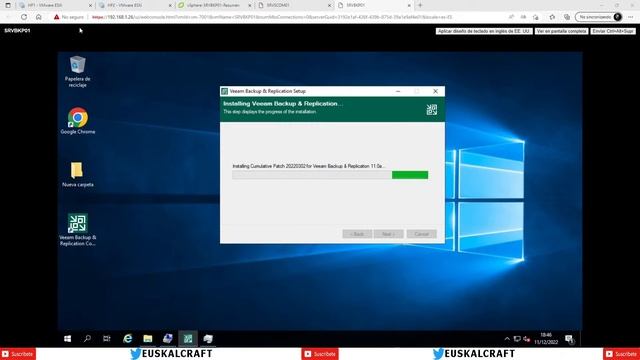Open taskbar search magnifier
The image size is (640, 360).
87,338
